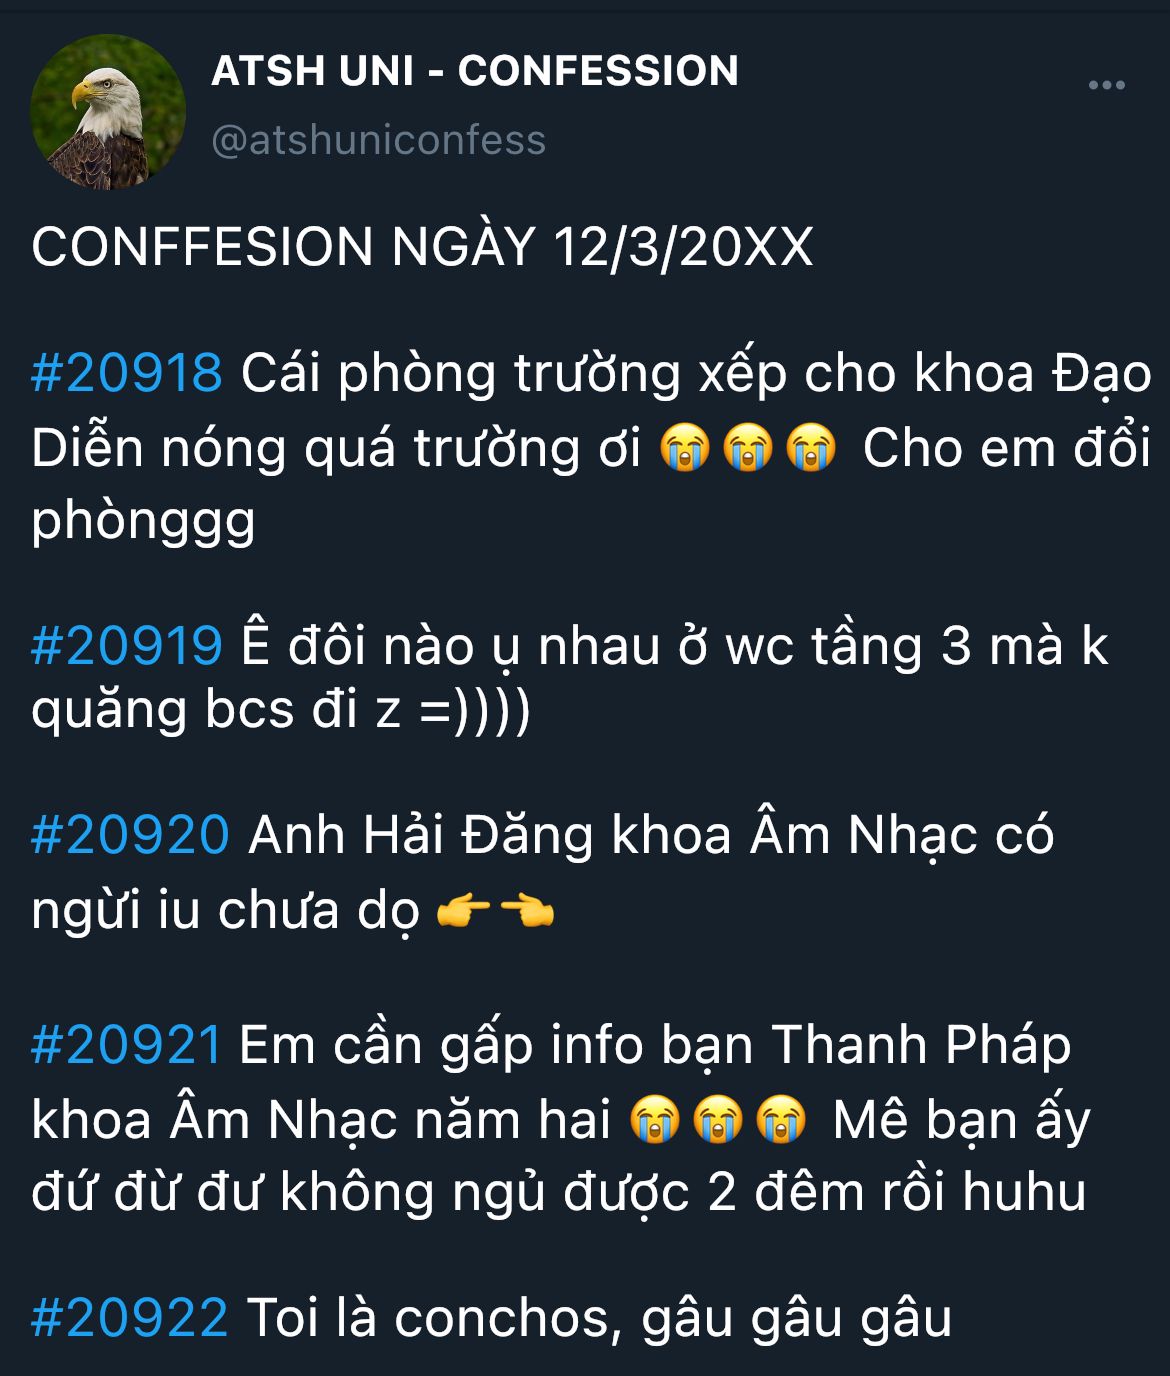Tap the last crying emoji before Mê bạn
The image size is (1170, 1376).
pos(781,1120)
